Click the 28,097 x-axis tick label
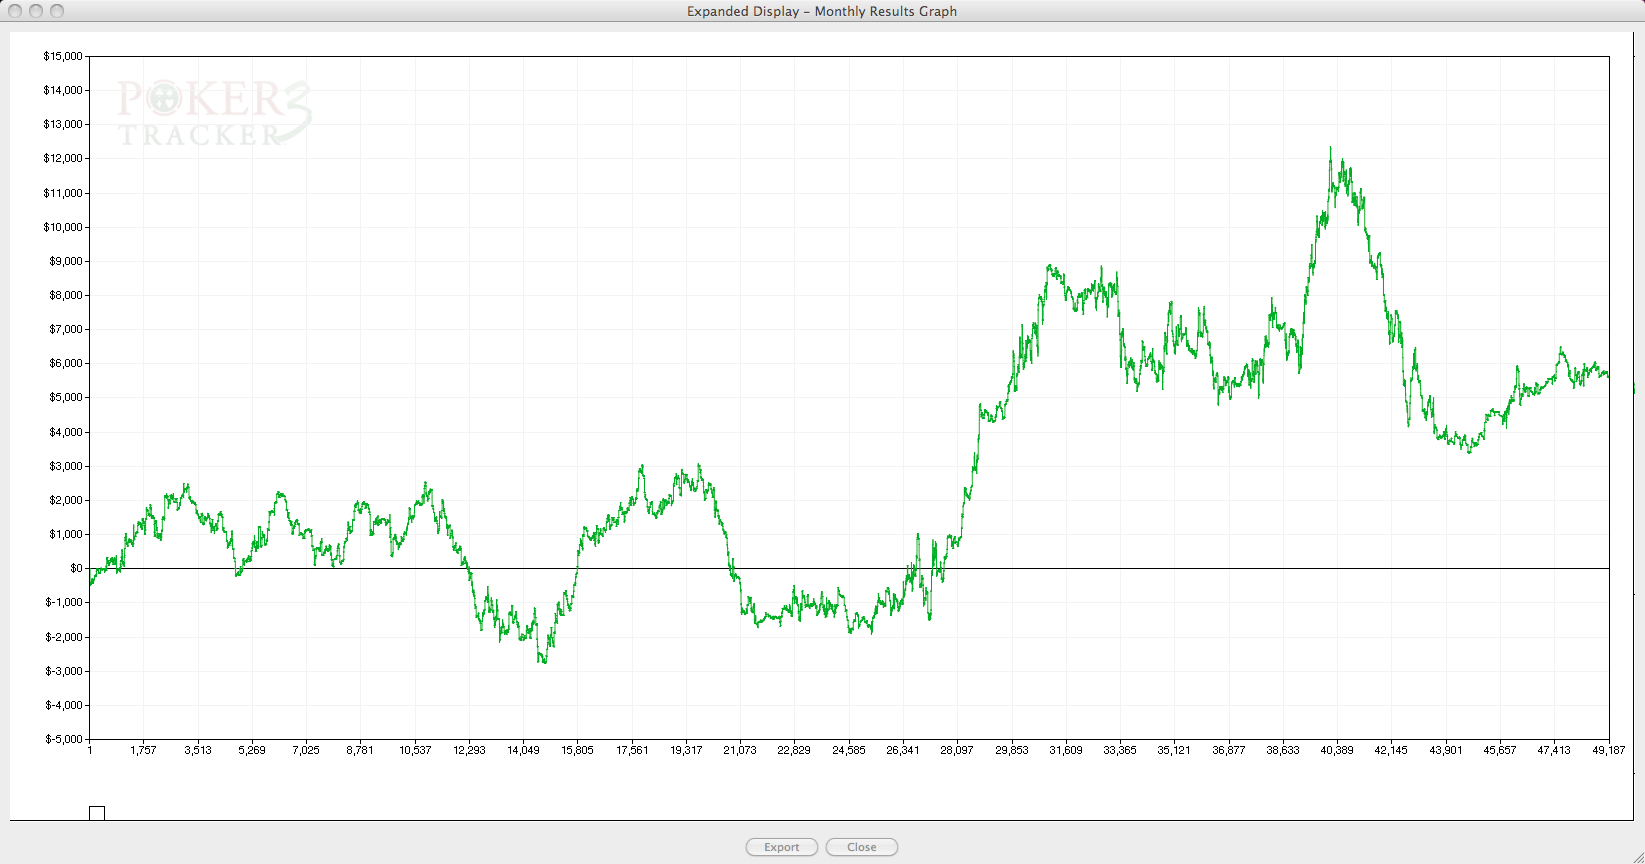The image size is (1645, 864). tap(957, 750)
